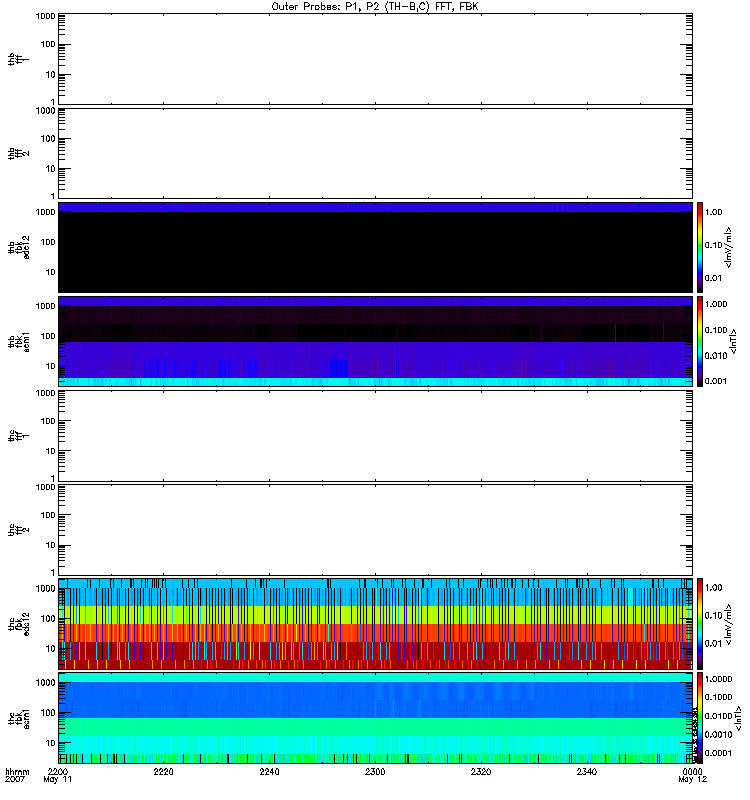Click the 0.0010 value on thc scm1 color bar
Screen dimensions: 750x800
[x=718, y=735]
